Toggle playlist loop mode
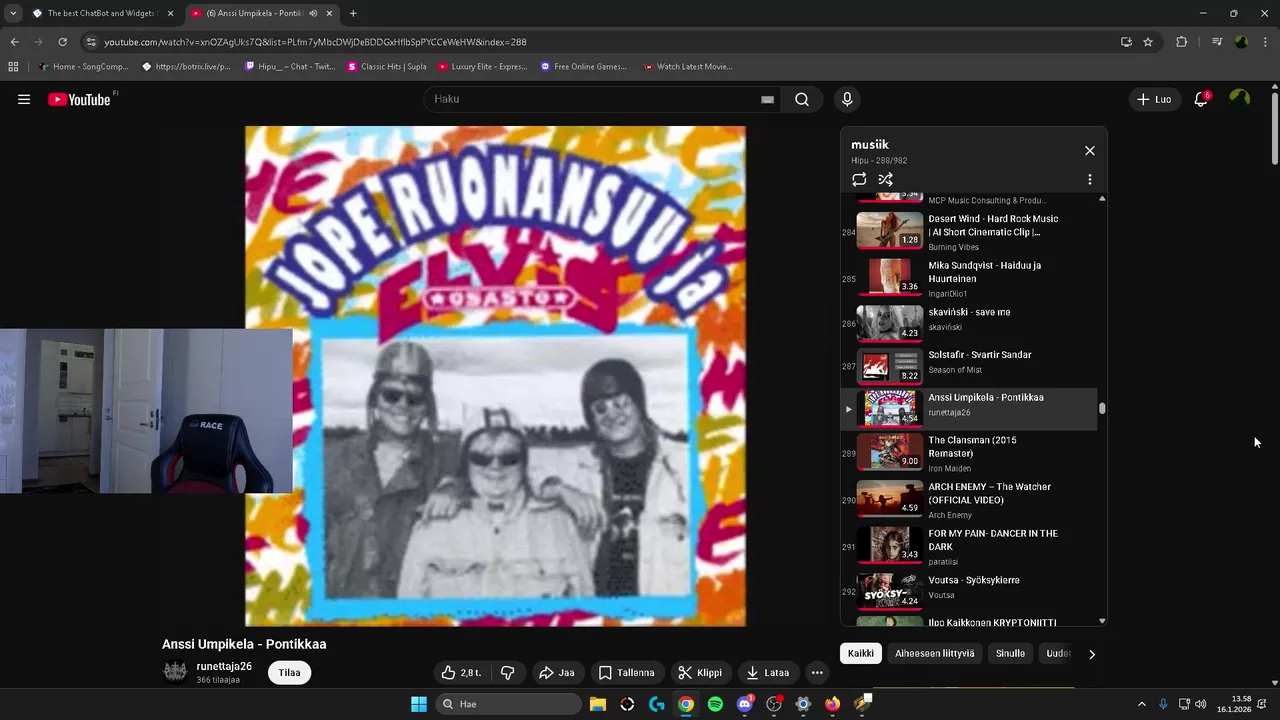The image size is (1280, 720). (859, 180)
